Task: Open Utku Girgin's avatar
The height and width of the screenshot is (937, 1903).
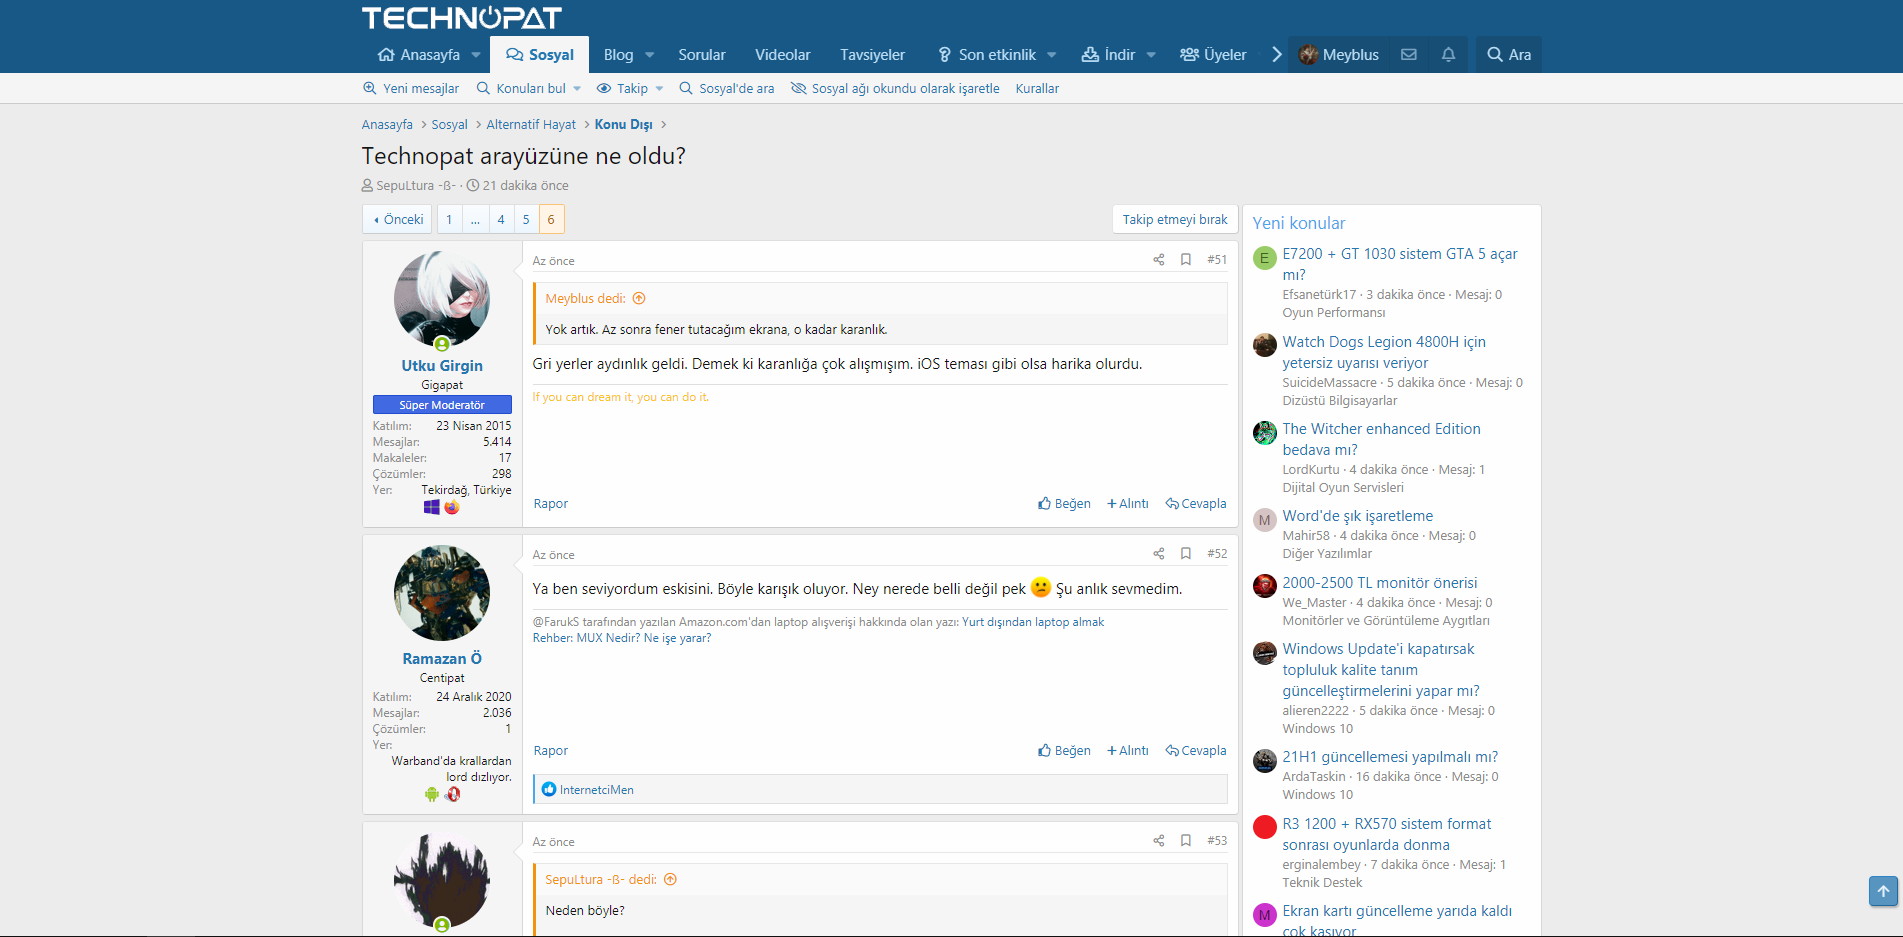Action: (442, 299)
